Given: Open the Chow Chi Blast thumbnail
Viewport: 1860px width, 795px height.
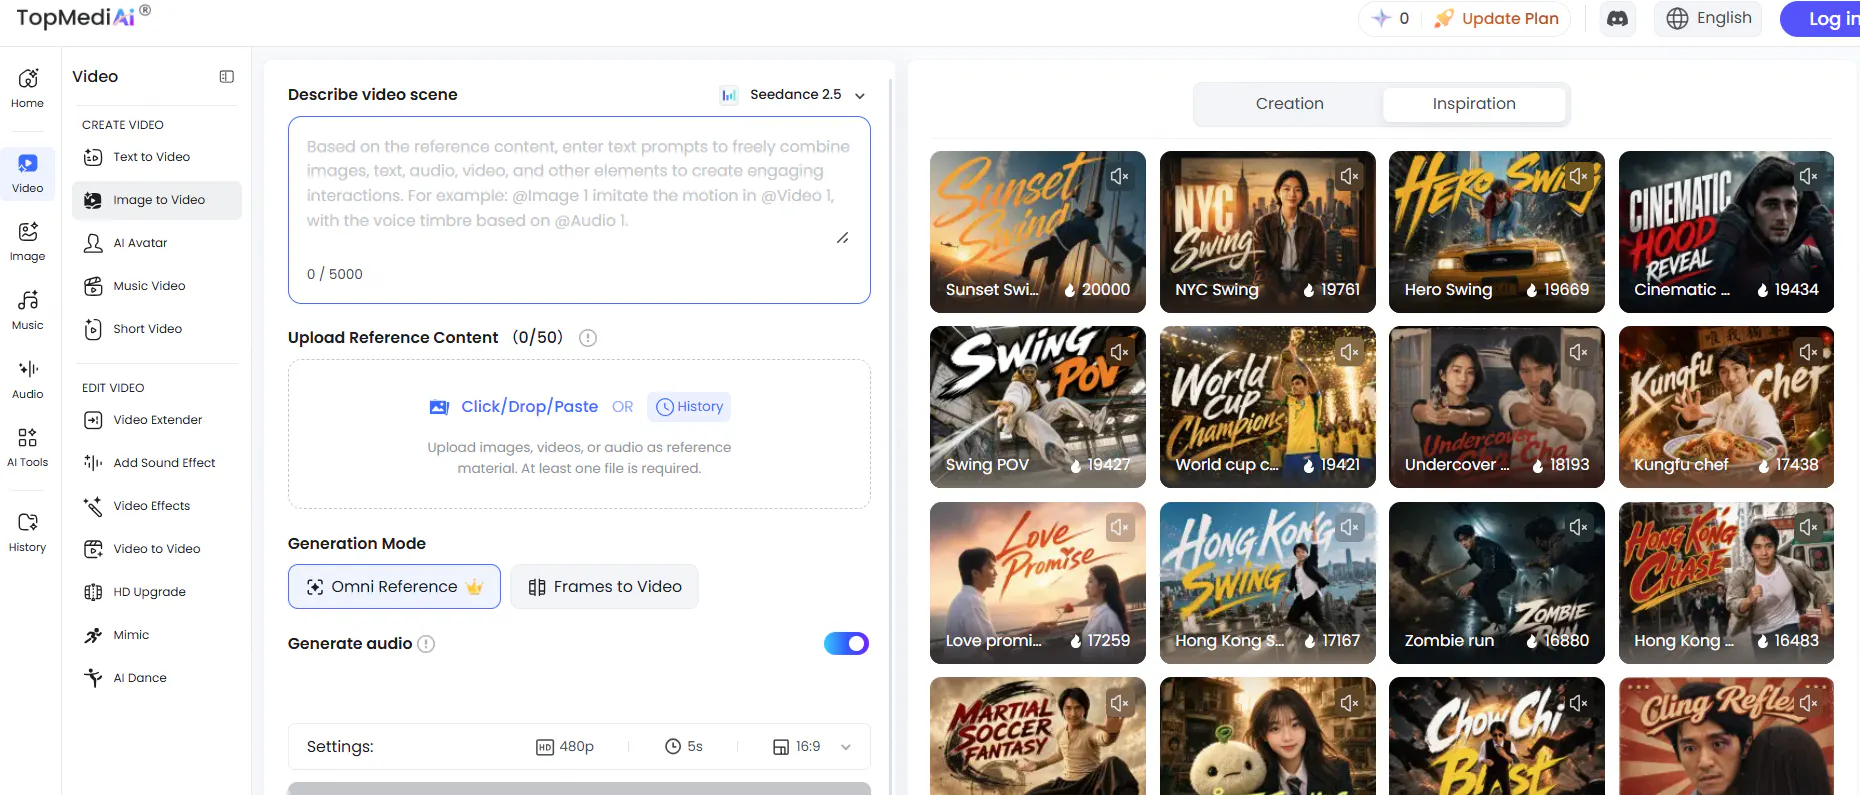Looking at the screenshot, I should pyautogui.click(x=1496, y=736).
